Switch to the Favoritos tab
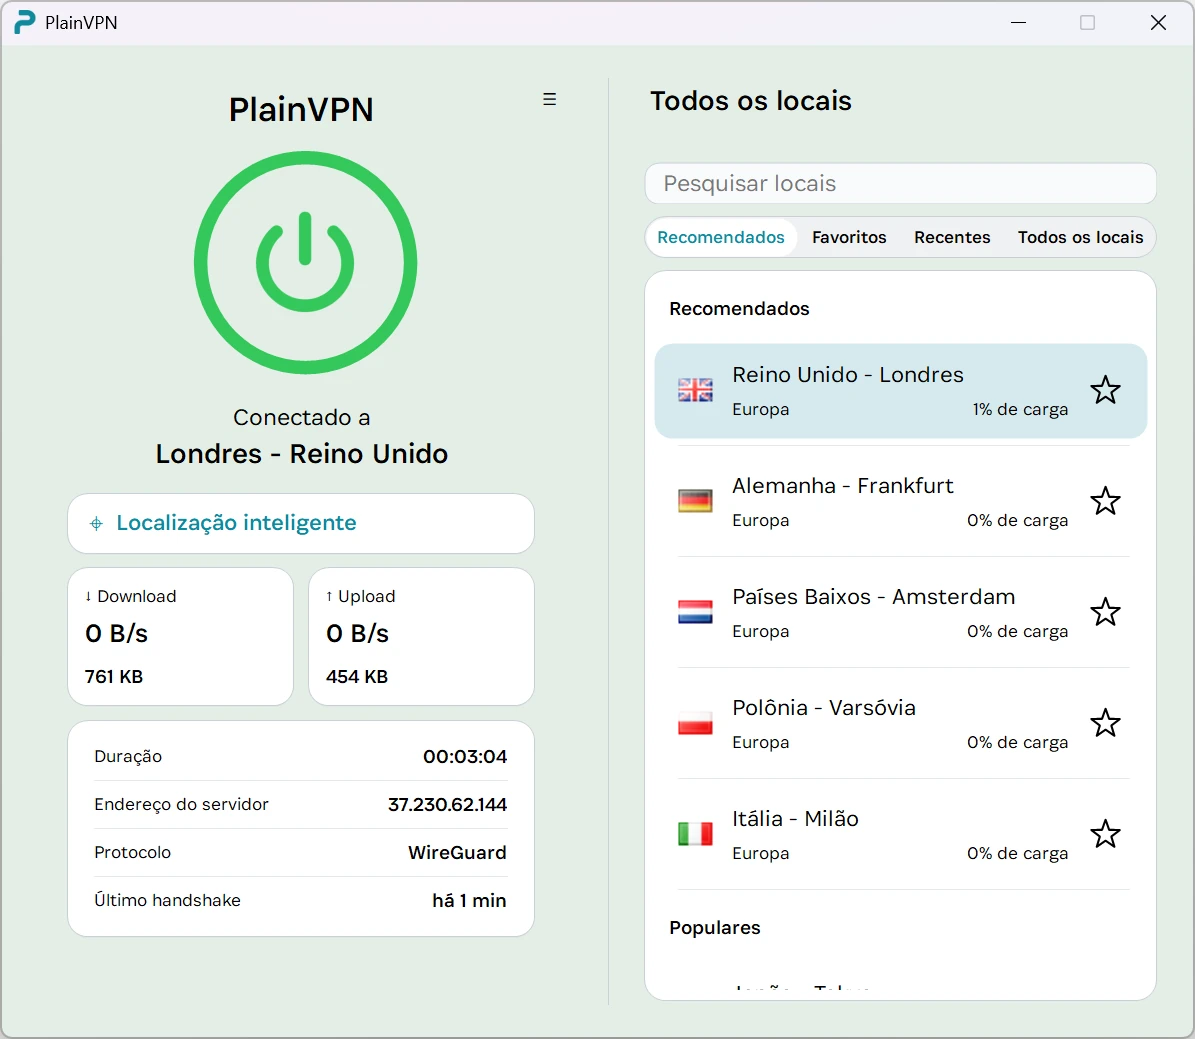The image size is (1195, 1039). coord(849,237)
